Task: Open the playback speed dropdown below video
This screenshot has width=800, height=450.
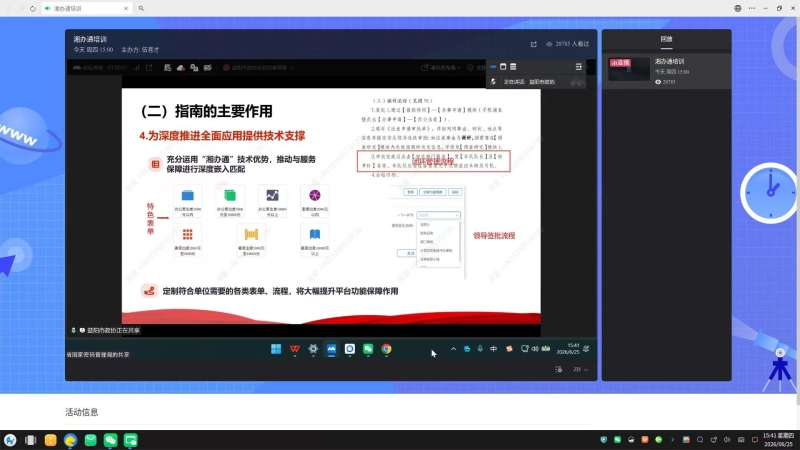Action: click(x=581, y=369)
